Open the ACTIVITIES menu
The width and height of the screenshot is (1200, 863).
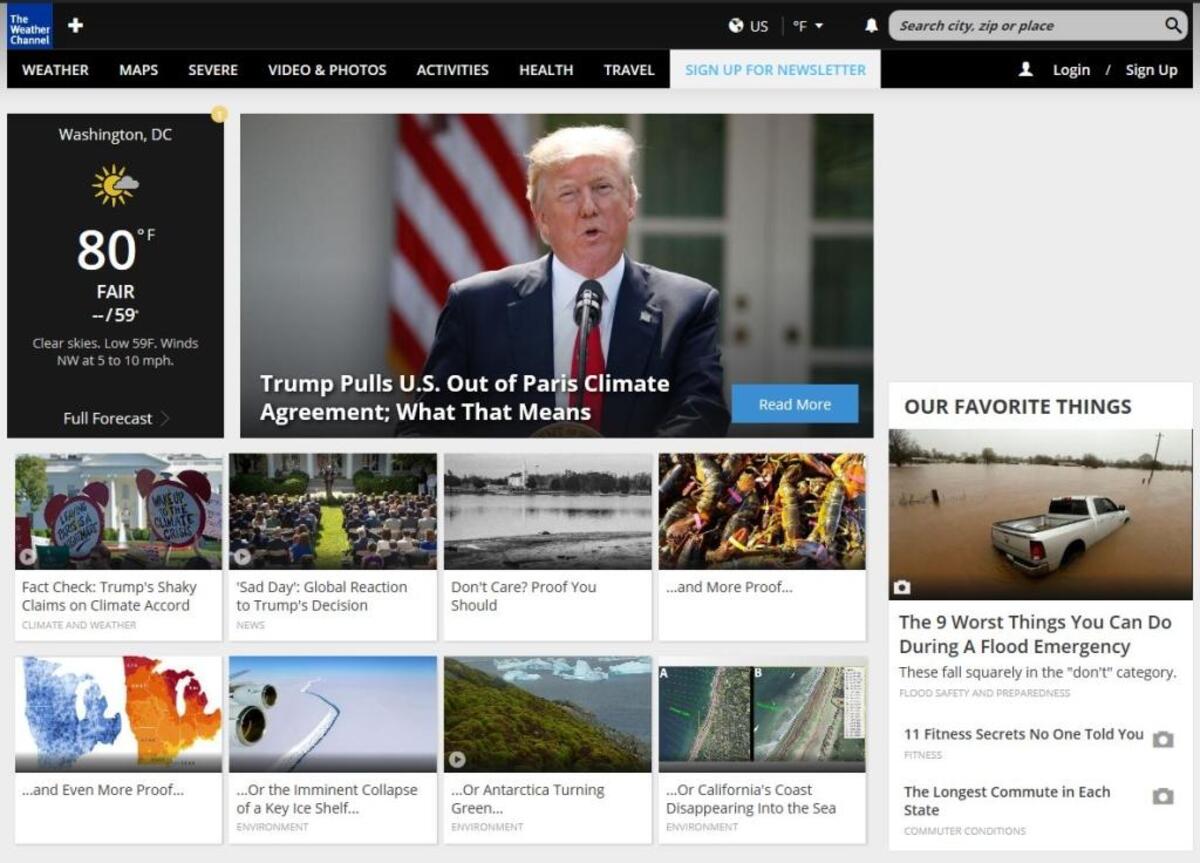(x=453, y=70)
